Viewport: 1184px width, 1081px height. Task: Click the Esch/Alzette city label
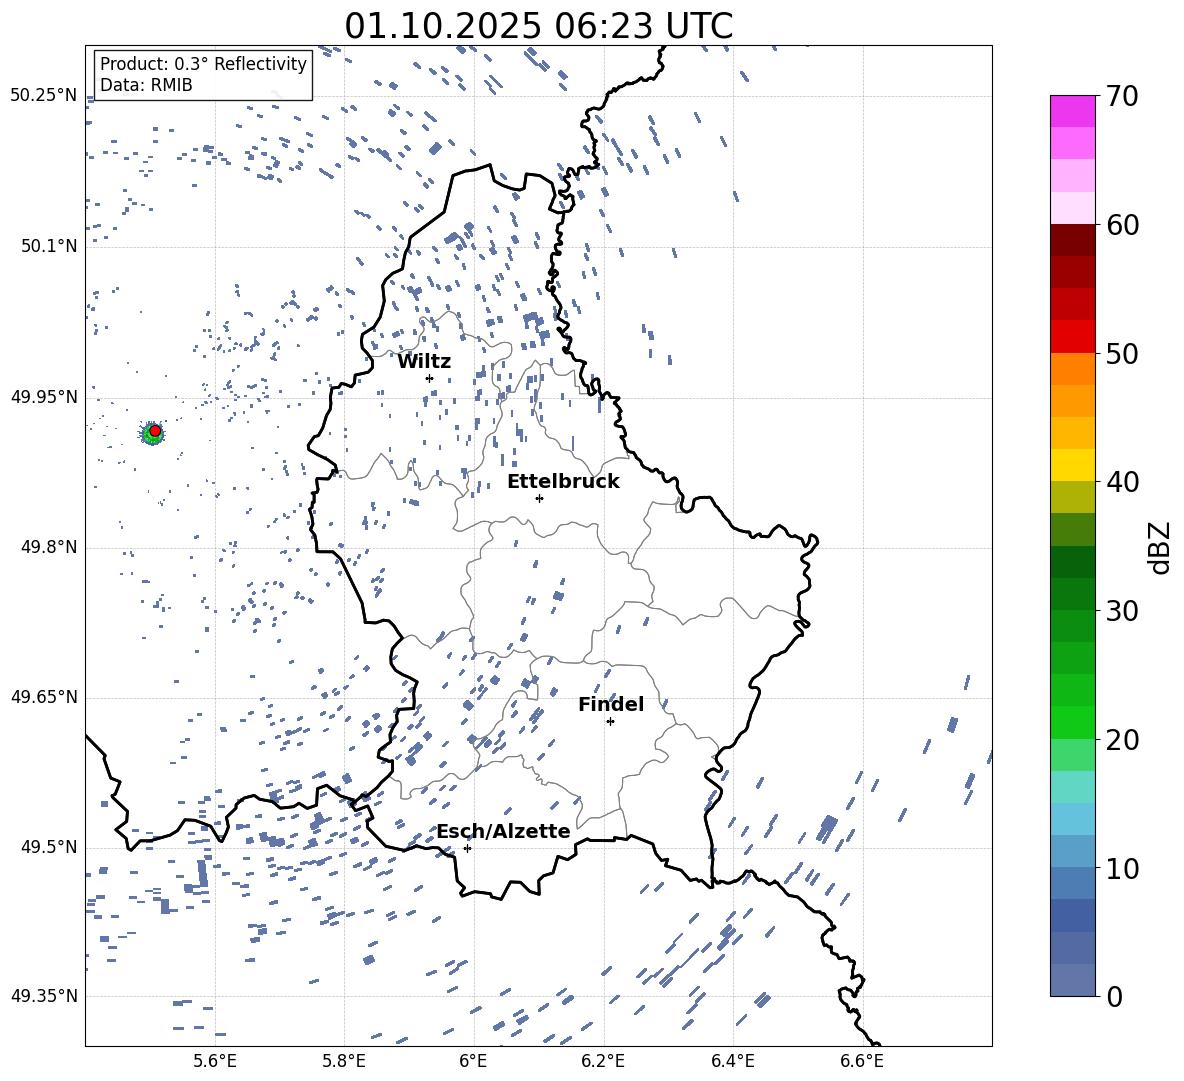(503, 832)
